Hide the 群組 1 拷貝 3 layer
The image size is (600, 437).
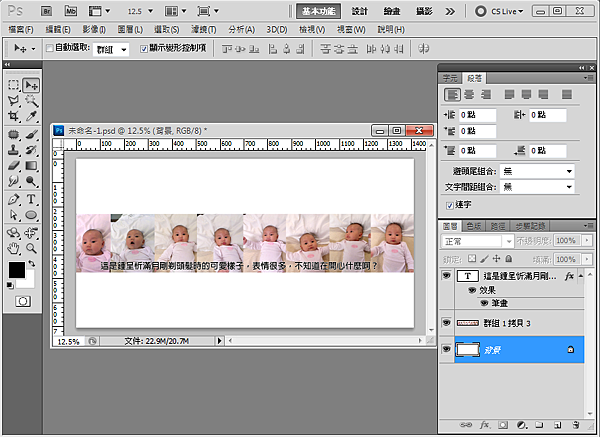tap(447, 323)
